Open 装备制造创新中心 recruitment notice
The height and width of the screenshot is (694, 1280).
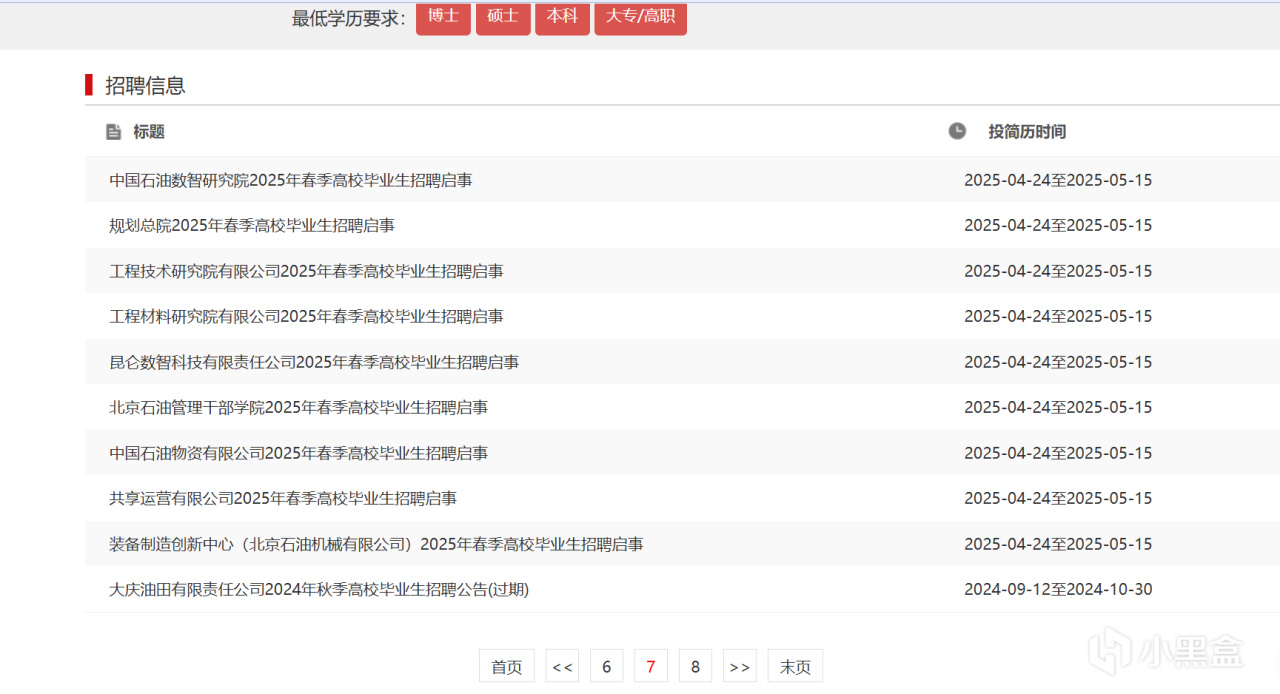tap(376, 544)
